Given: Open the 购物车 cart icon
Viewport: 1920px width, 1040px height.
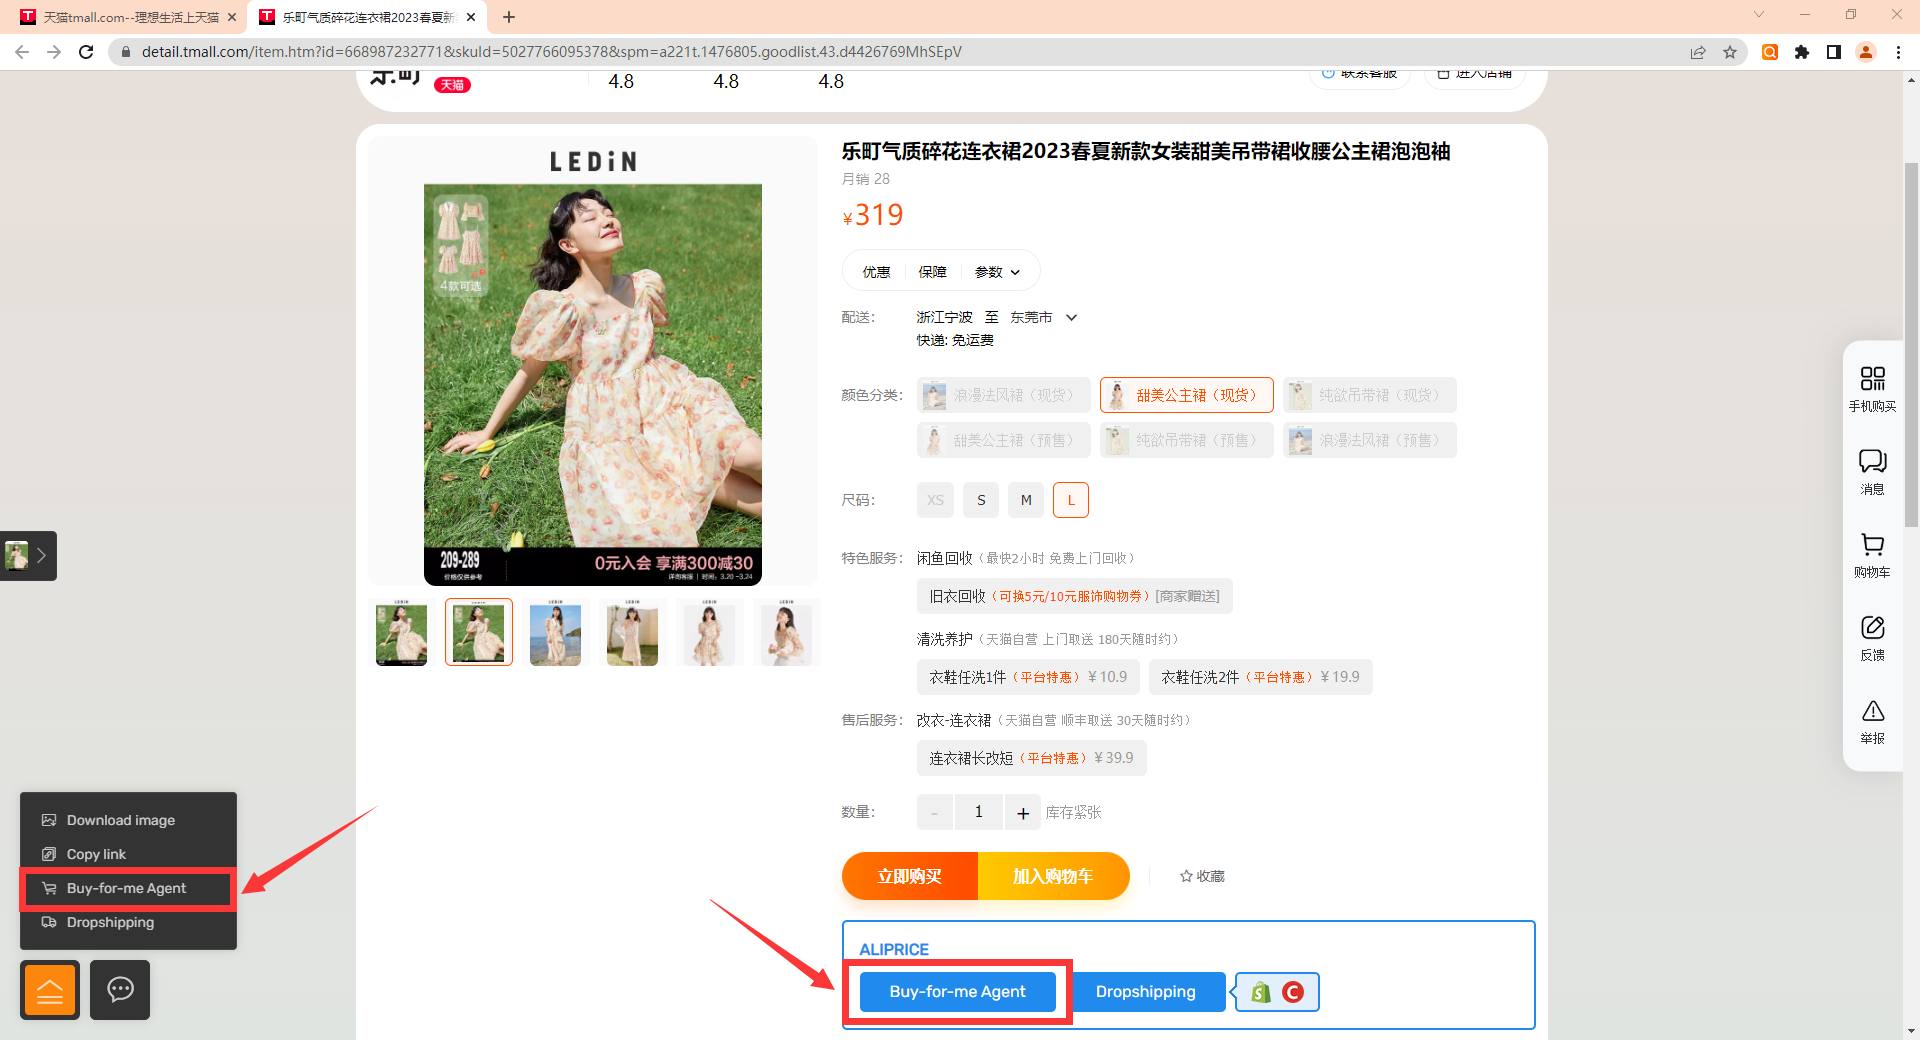Looking at the screenshot, I should (1872, 546).
